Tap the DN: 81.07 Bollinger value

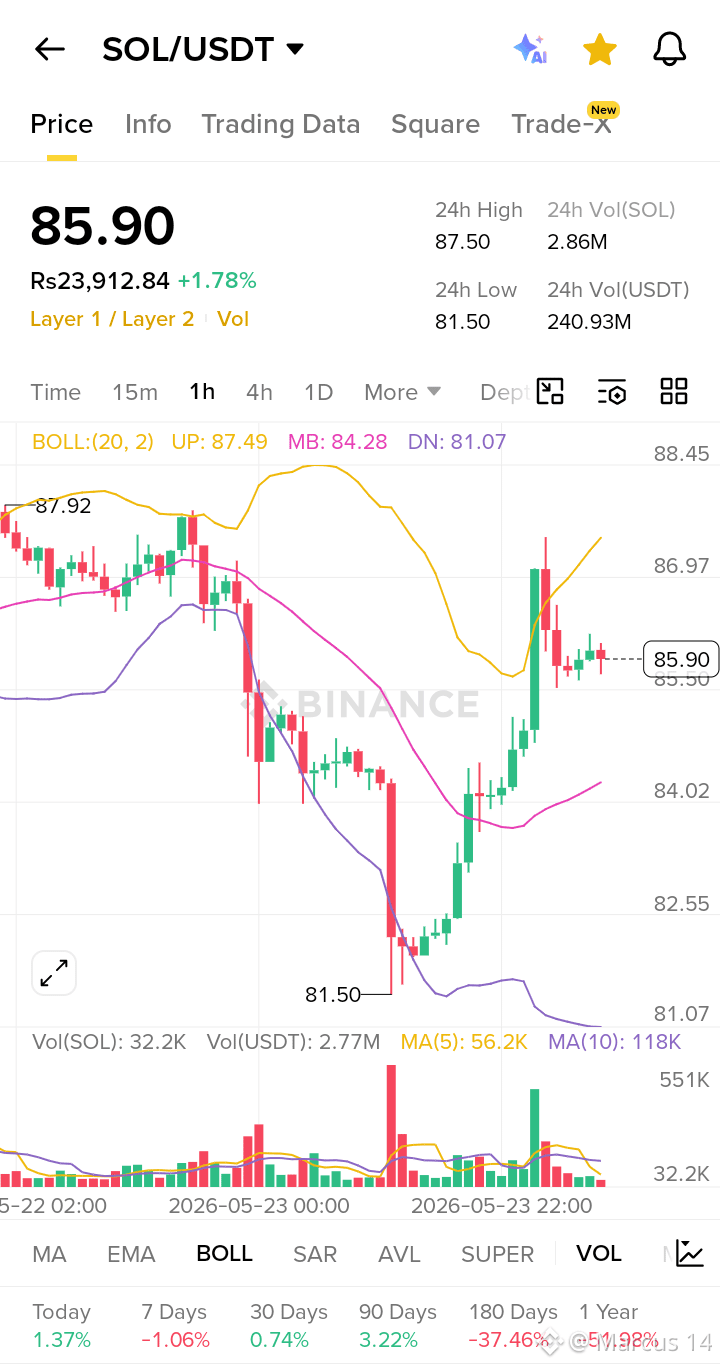[457, 441]
